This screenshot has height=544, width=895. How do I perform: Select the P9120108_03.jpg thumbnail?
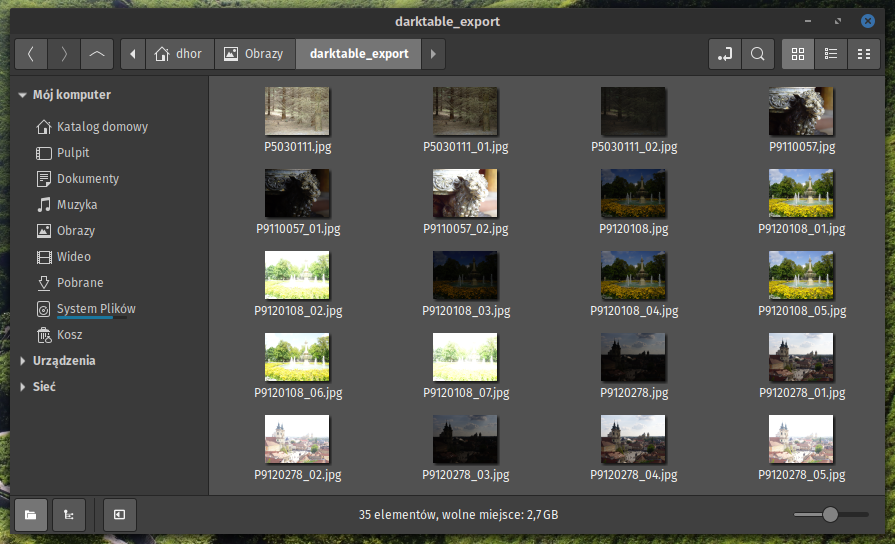coord(465,275)
